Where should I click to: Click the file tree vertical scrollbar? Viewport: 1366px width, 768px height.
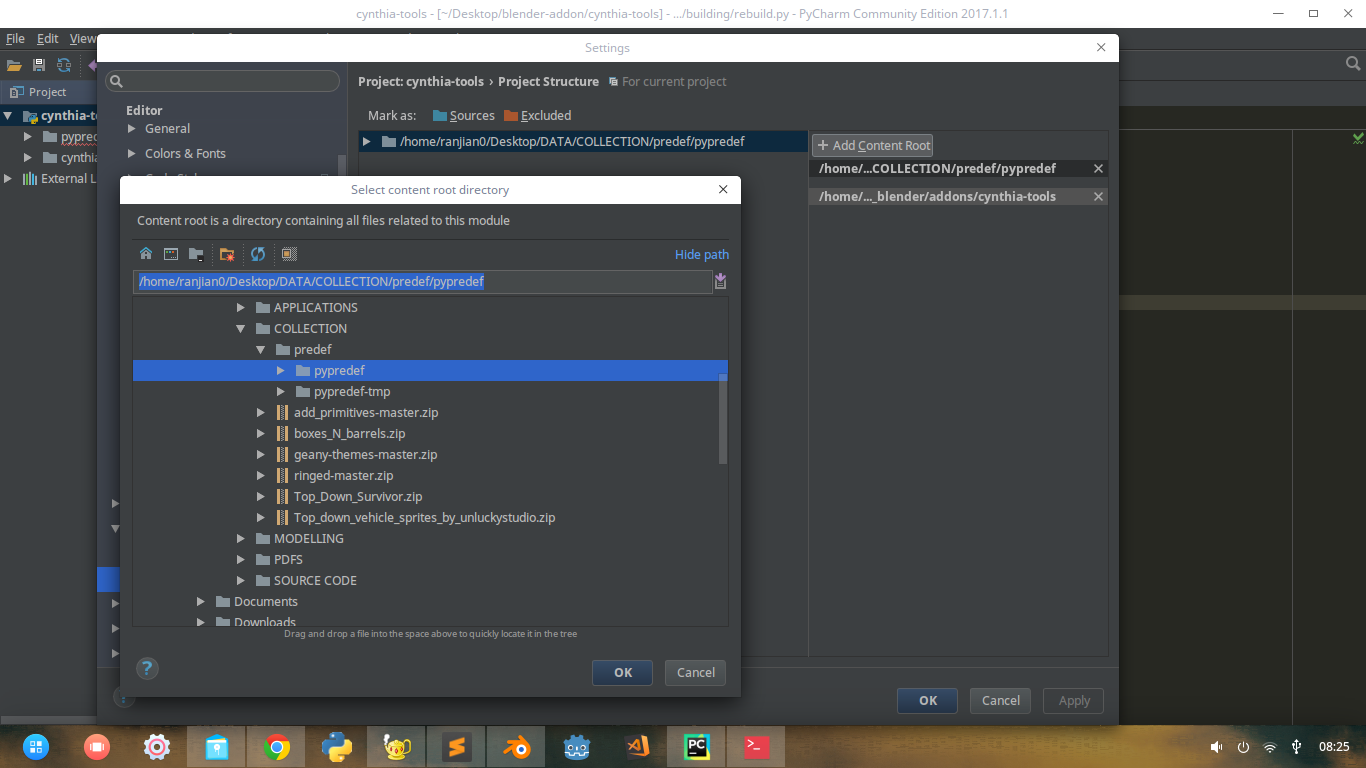pyautogui.click(x=723, y=418)
